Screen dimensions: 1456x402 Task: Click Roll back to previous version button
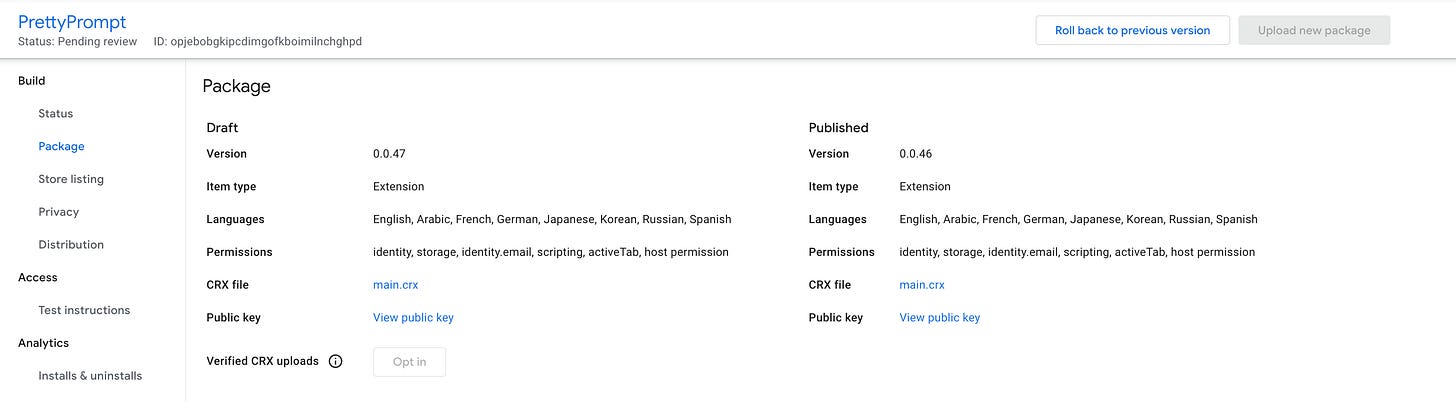click(x=1132, y=30)
